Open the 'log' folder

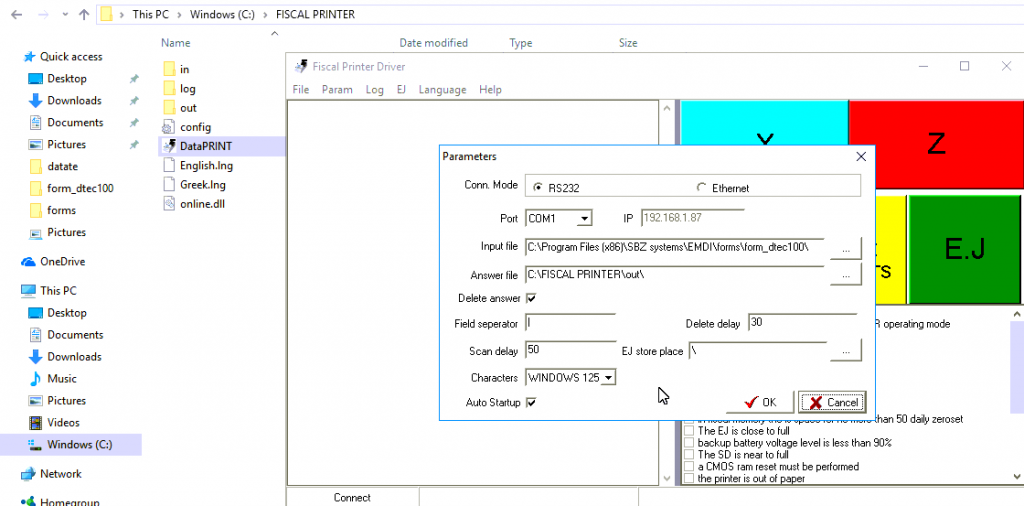tap(187, 88)
